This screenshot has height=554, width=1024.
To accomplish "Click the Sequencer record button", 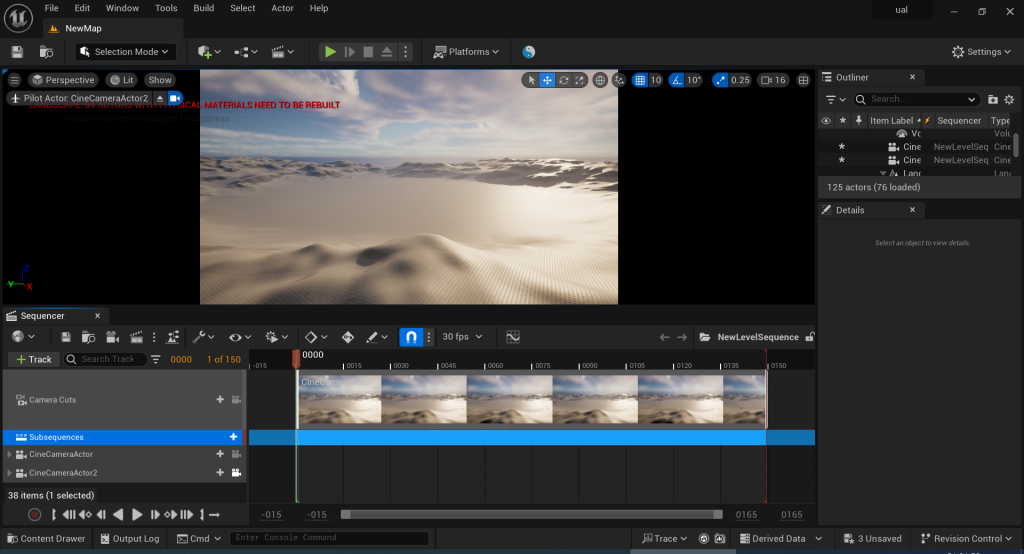I will coord(34,515).
